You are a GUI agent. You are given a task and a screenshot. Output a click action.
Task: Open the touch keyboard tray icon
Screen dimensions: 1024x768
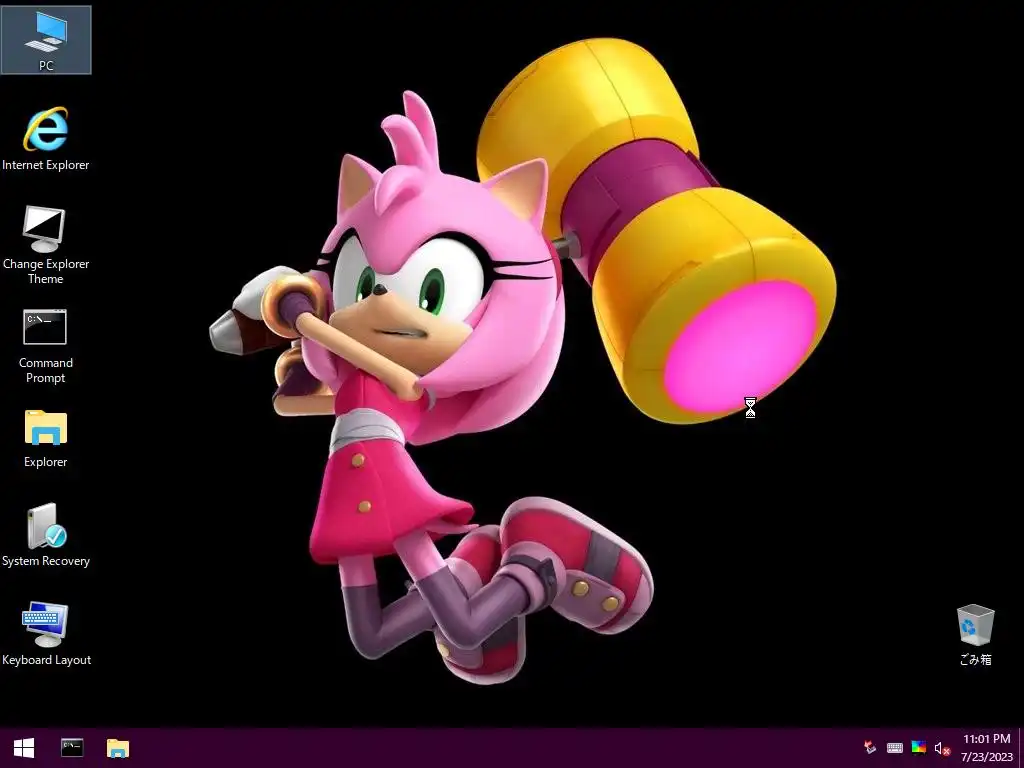point(895,748)
